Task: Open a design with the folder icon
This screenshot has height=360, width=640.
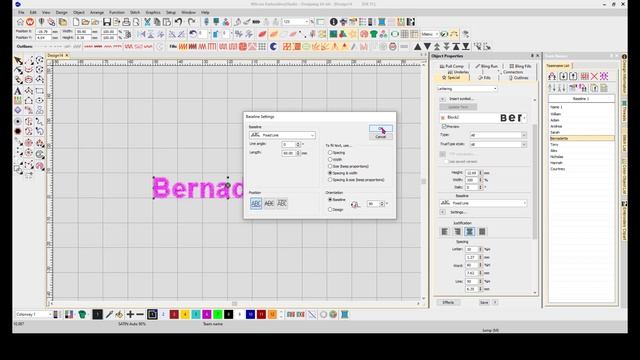Action: tap(85, 22)
